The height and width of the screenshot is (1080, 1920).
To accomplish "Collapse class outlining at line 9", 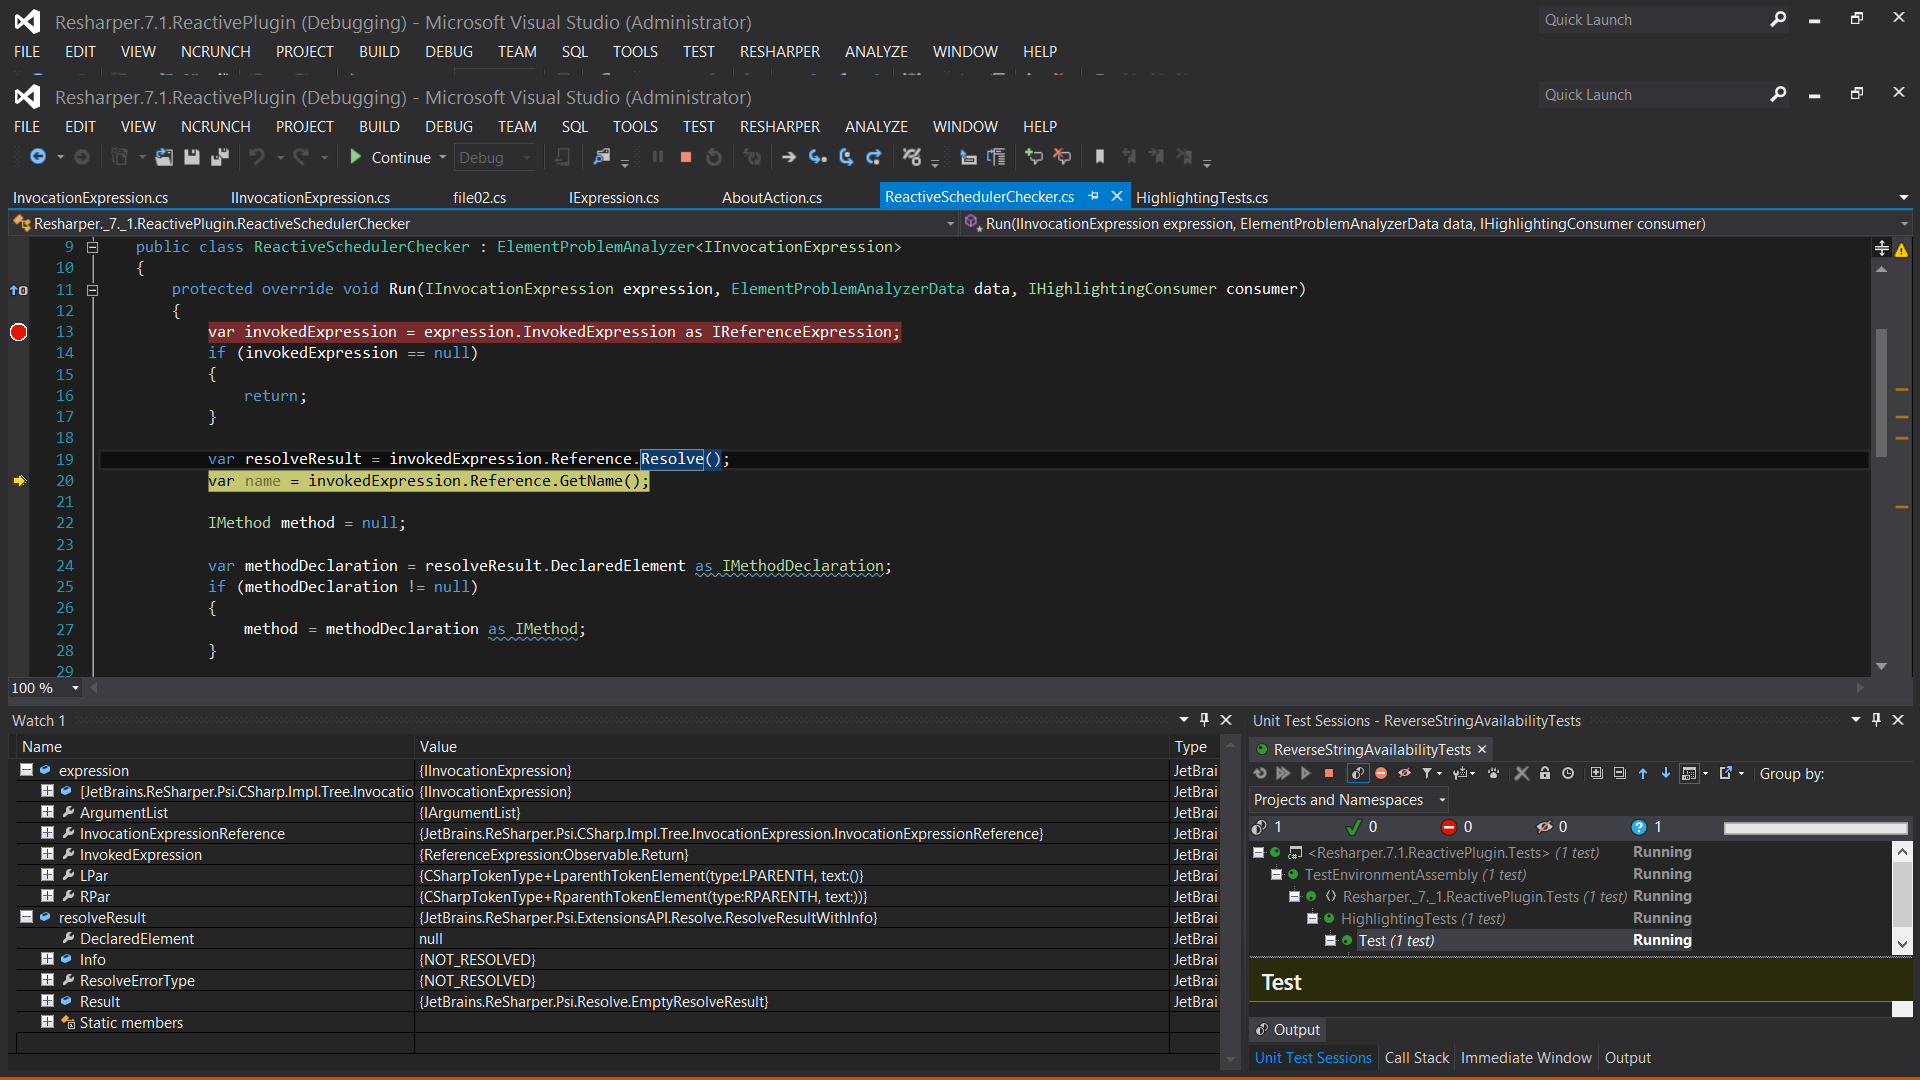I will [x=92, y=247].
